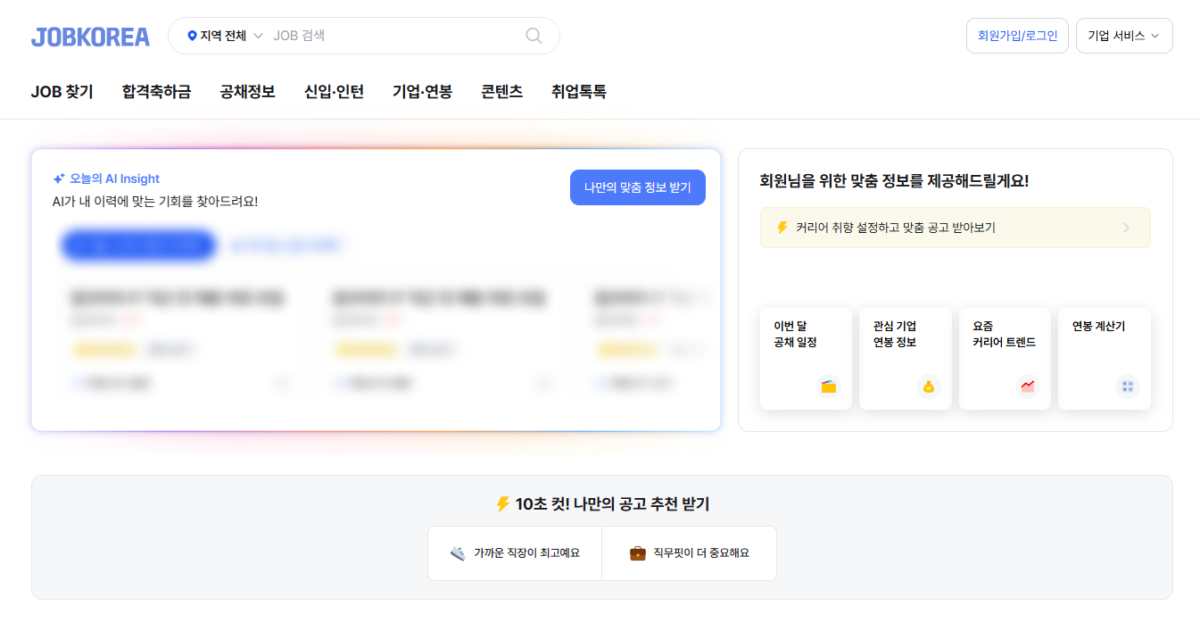
Task: Click the location pin icon in search bar
Action: 193,35
